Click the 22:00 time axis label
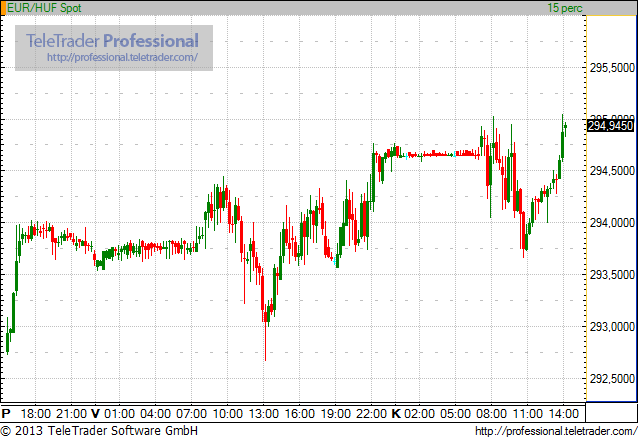Viewport: 638px width, 440px height. coord(371,414)
